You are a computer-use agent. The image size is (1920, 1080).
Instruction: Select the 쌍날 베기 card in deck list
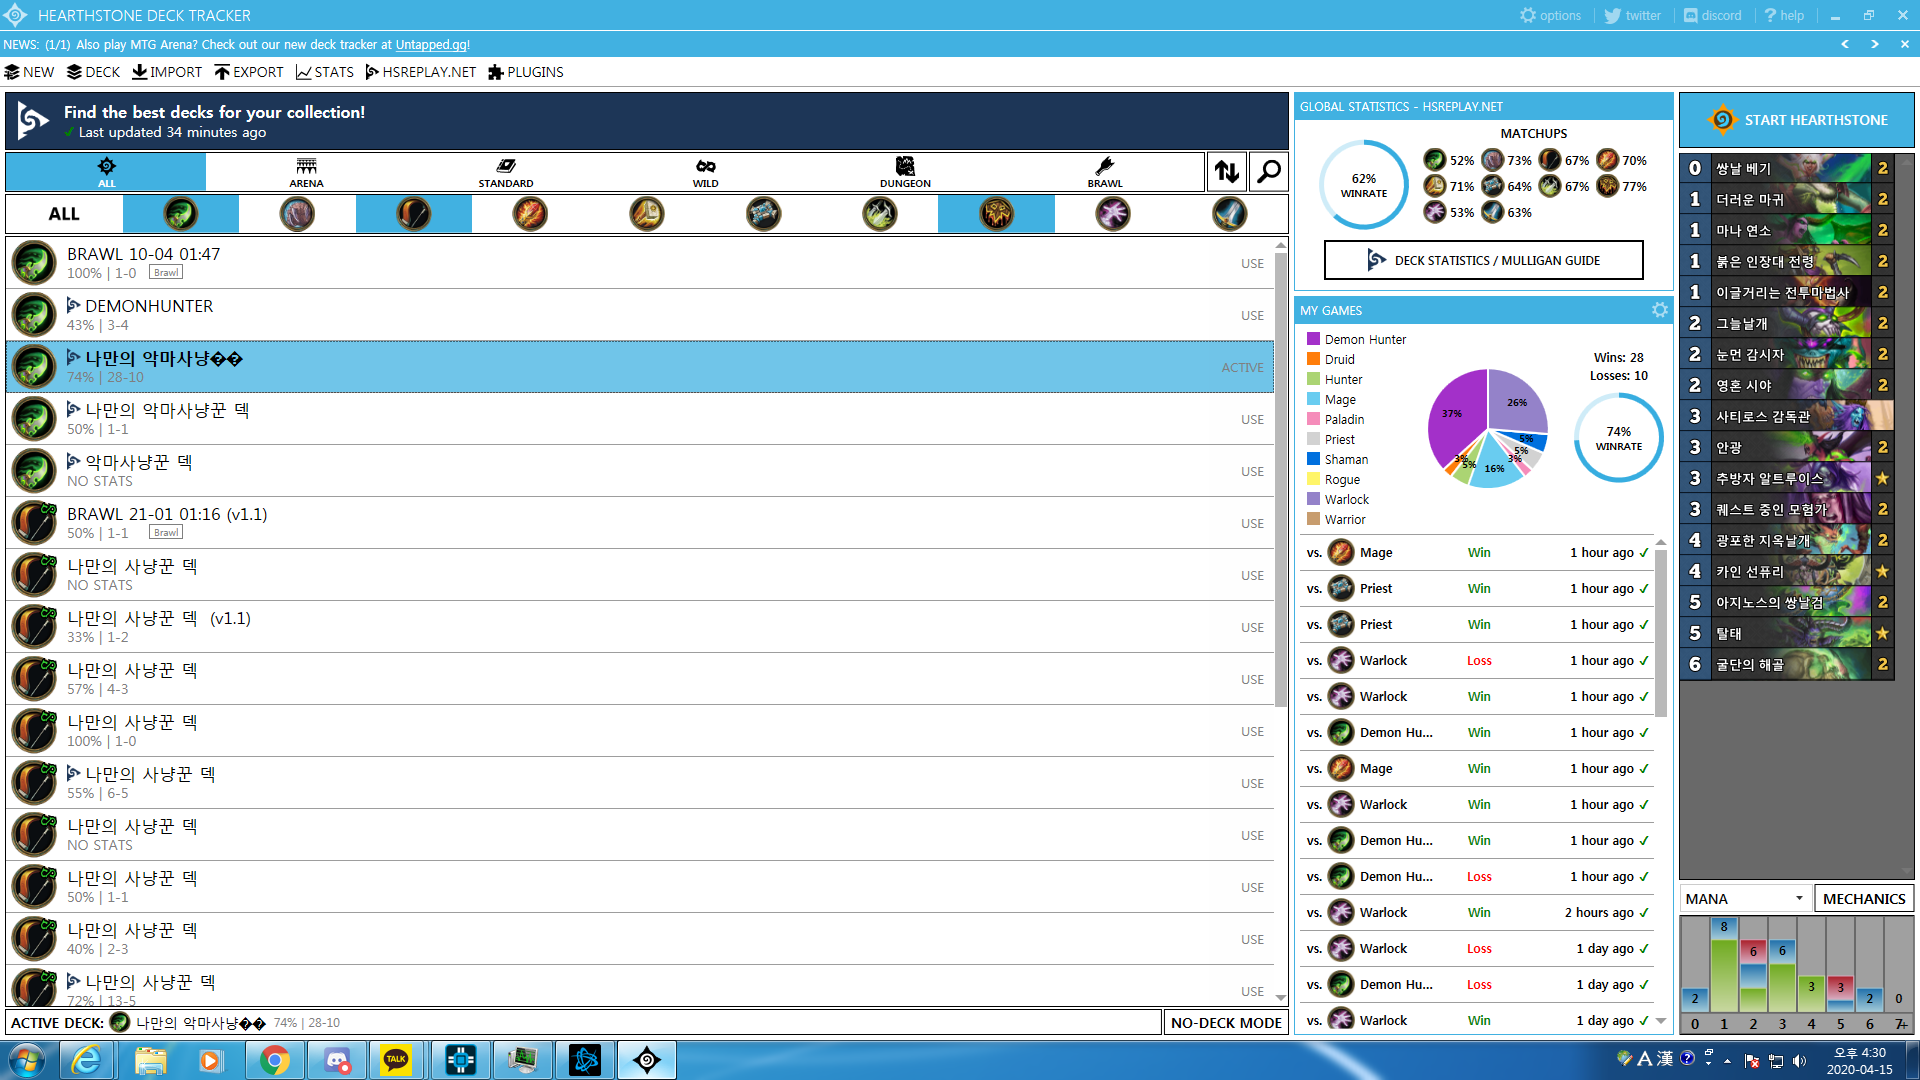1787,168
